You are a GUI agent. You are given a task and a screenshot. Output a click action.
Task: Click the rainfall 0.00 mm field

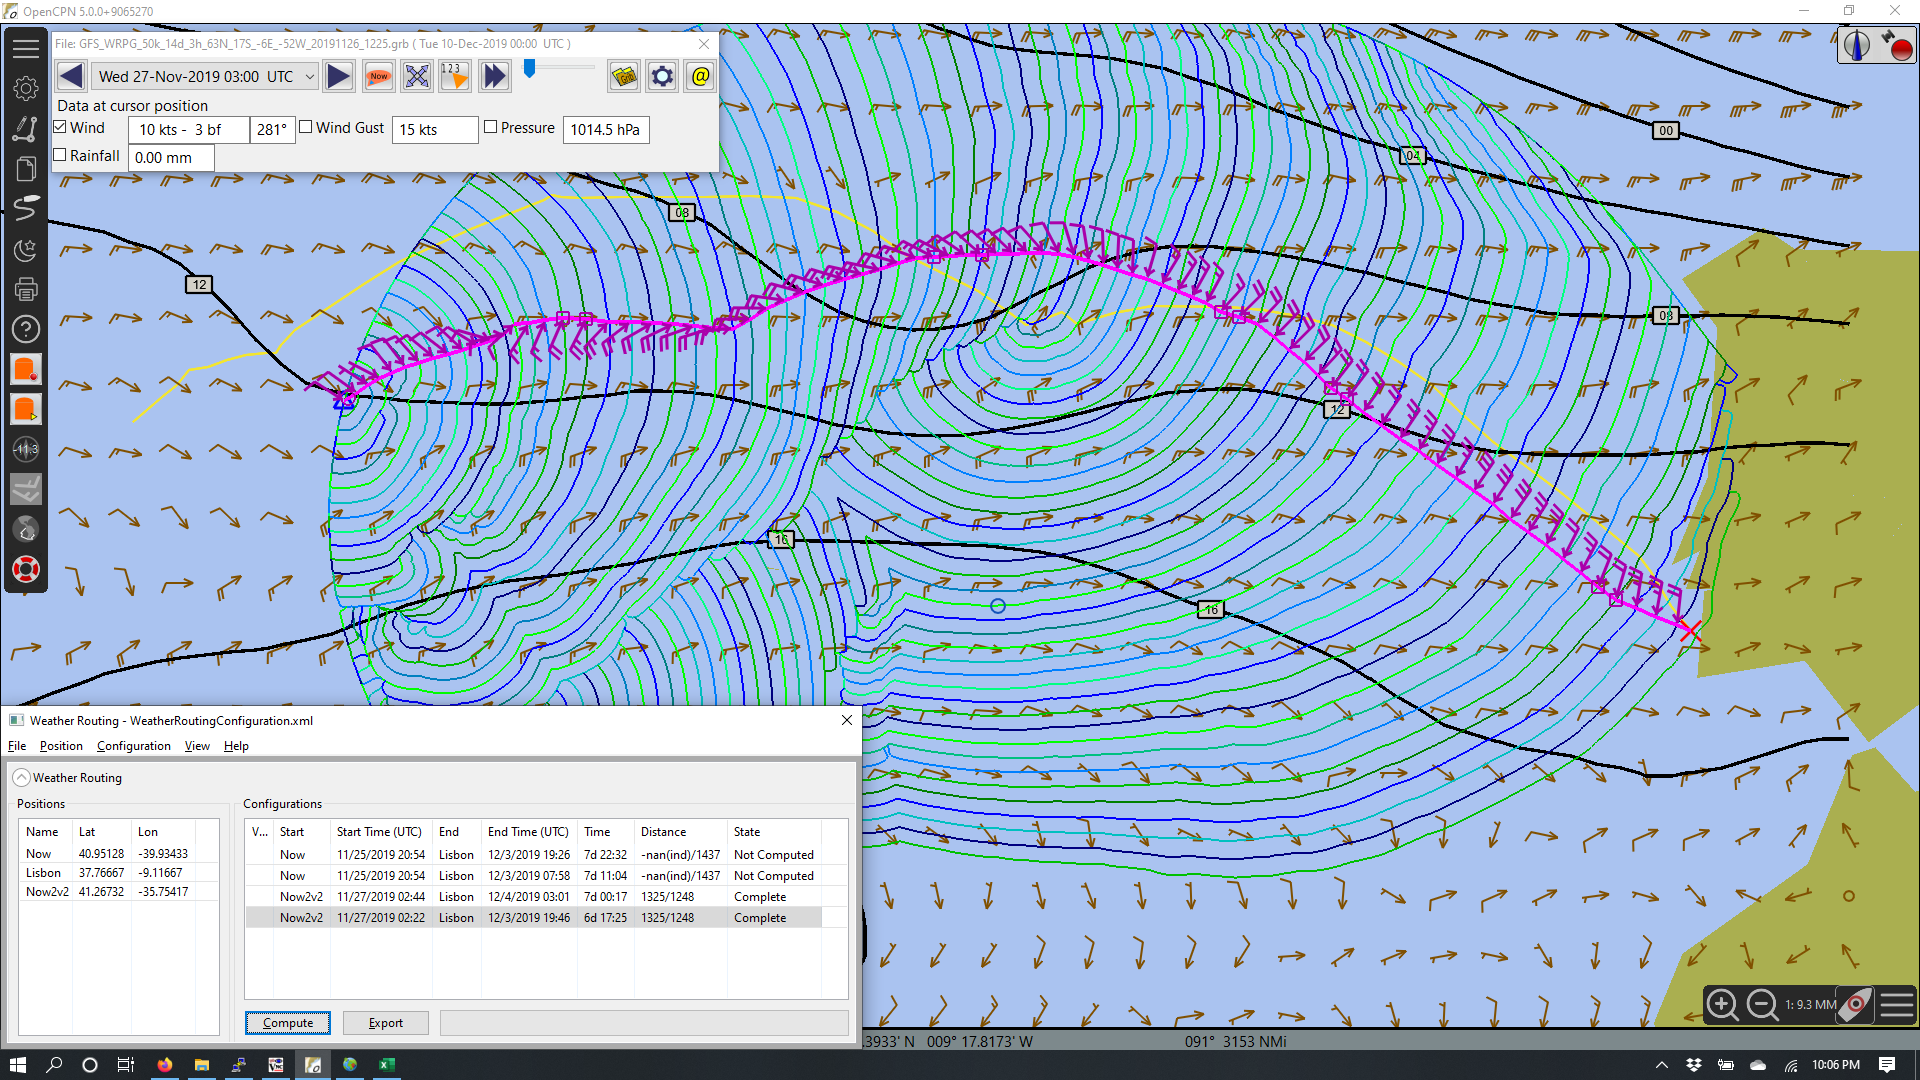coord(171,158)
